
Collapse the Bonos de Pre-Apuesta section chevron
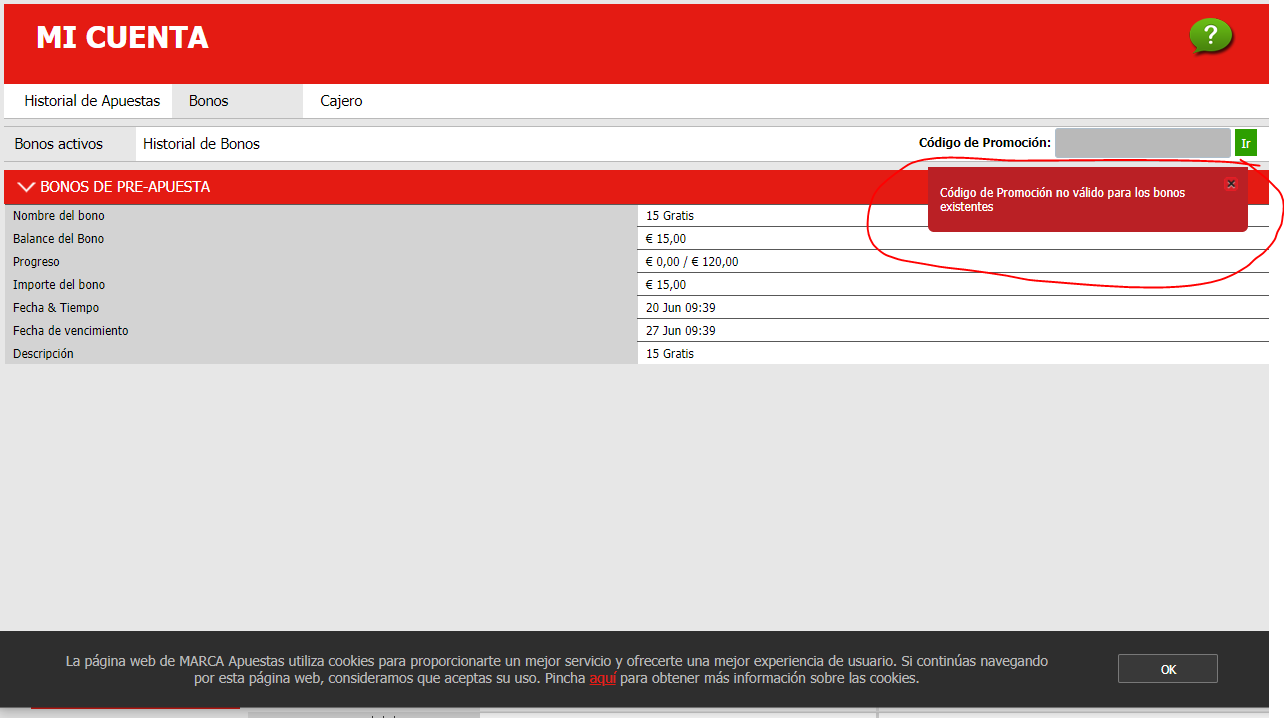point(26,187)
